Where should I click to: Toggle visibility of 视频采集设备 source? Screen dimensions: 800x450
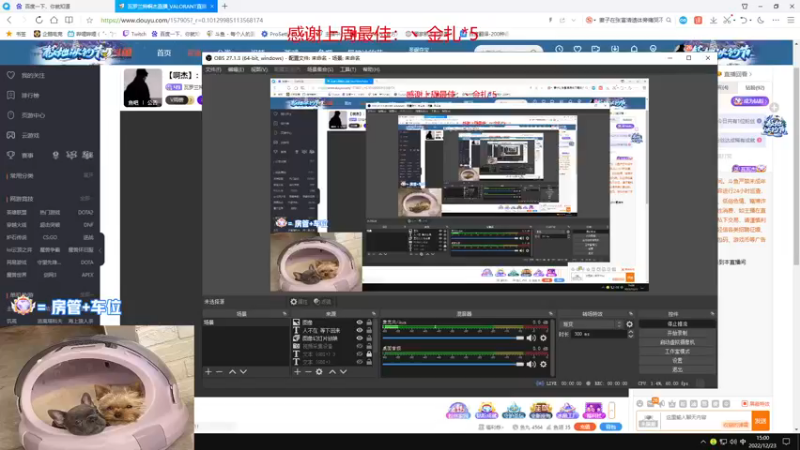pyautogui.click(x=359, y=346)
